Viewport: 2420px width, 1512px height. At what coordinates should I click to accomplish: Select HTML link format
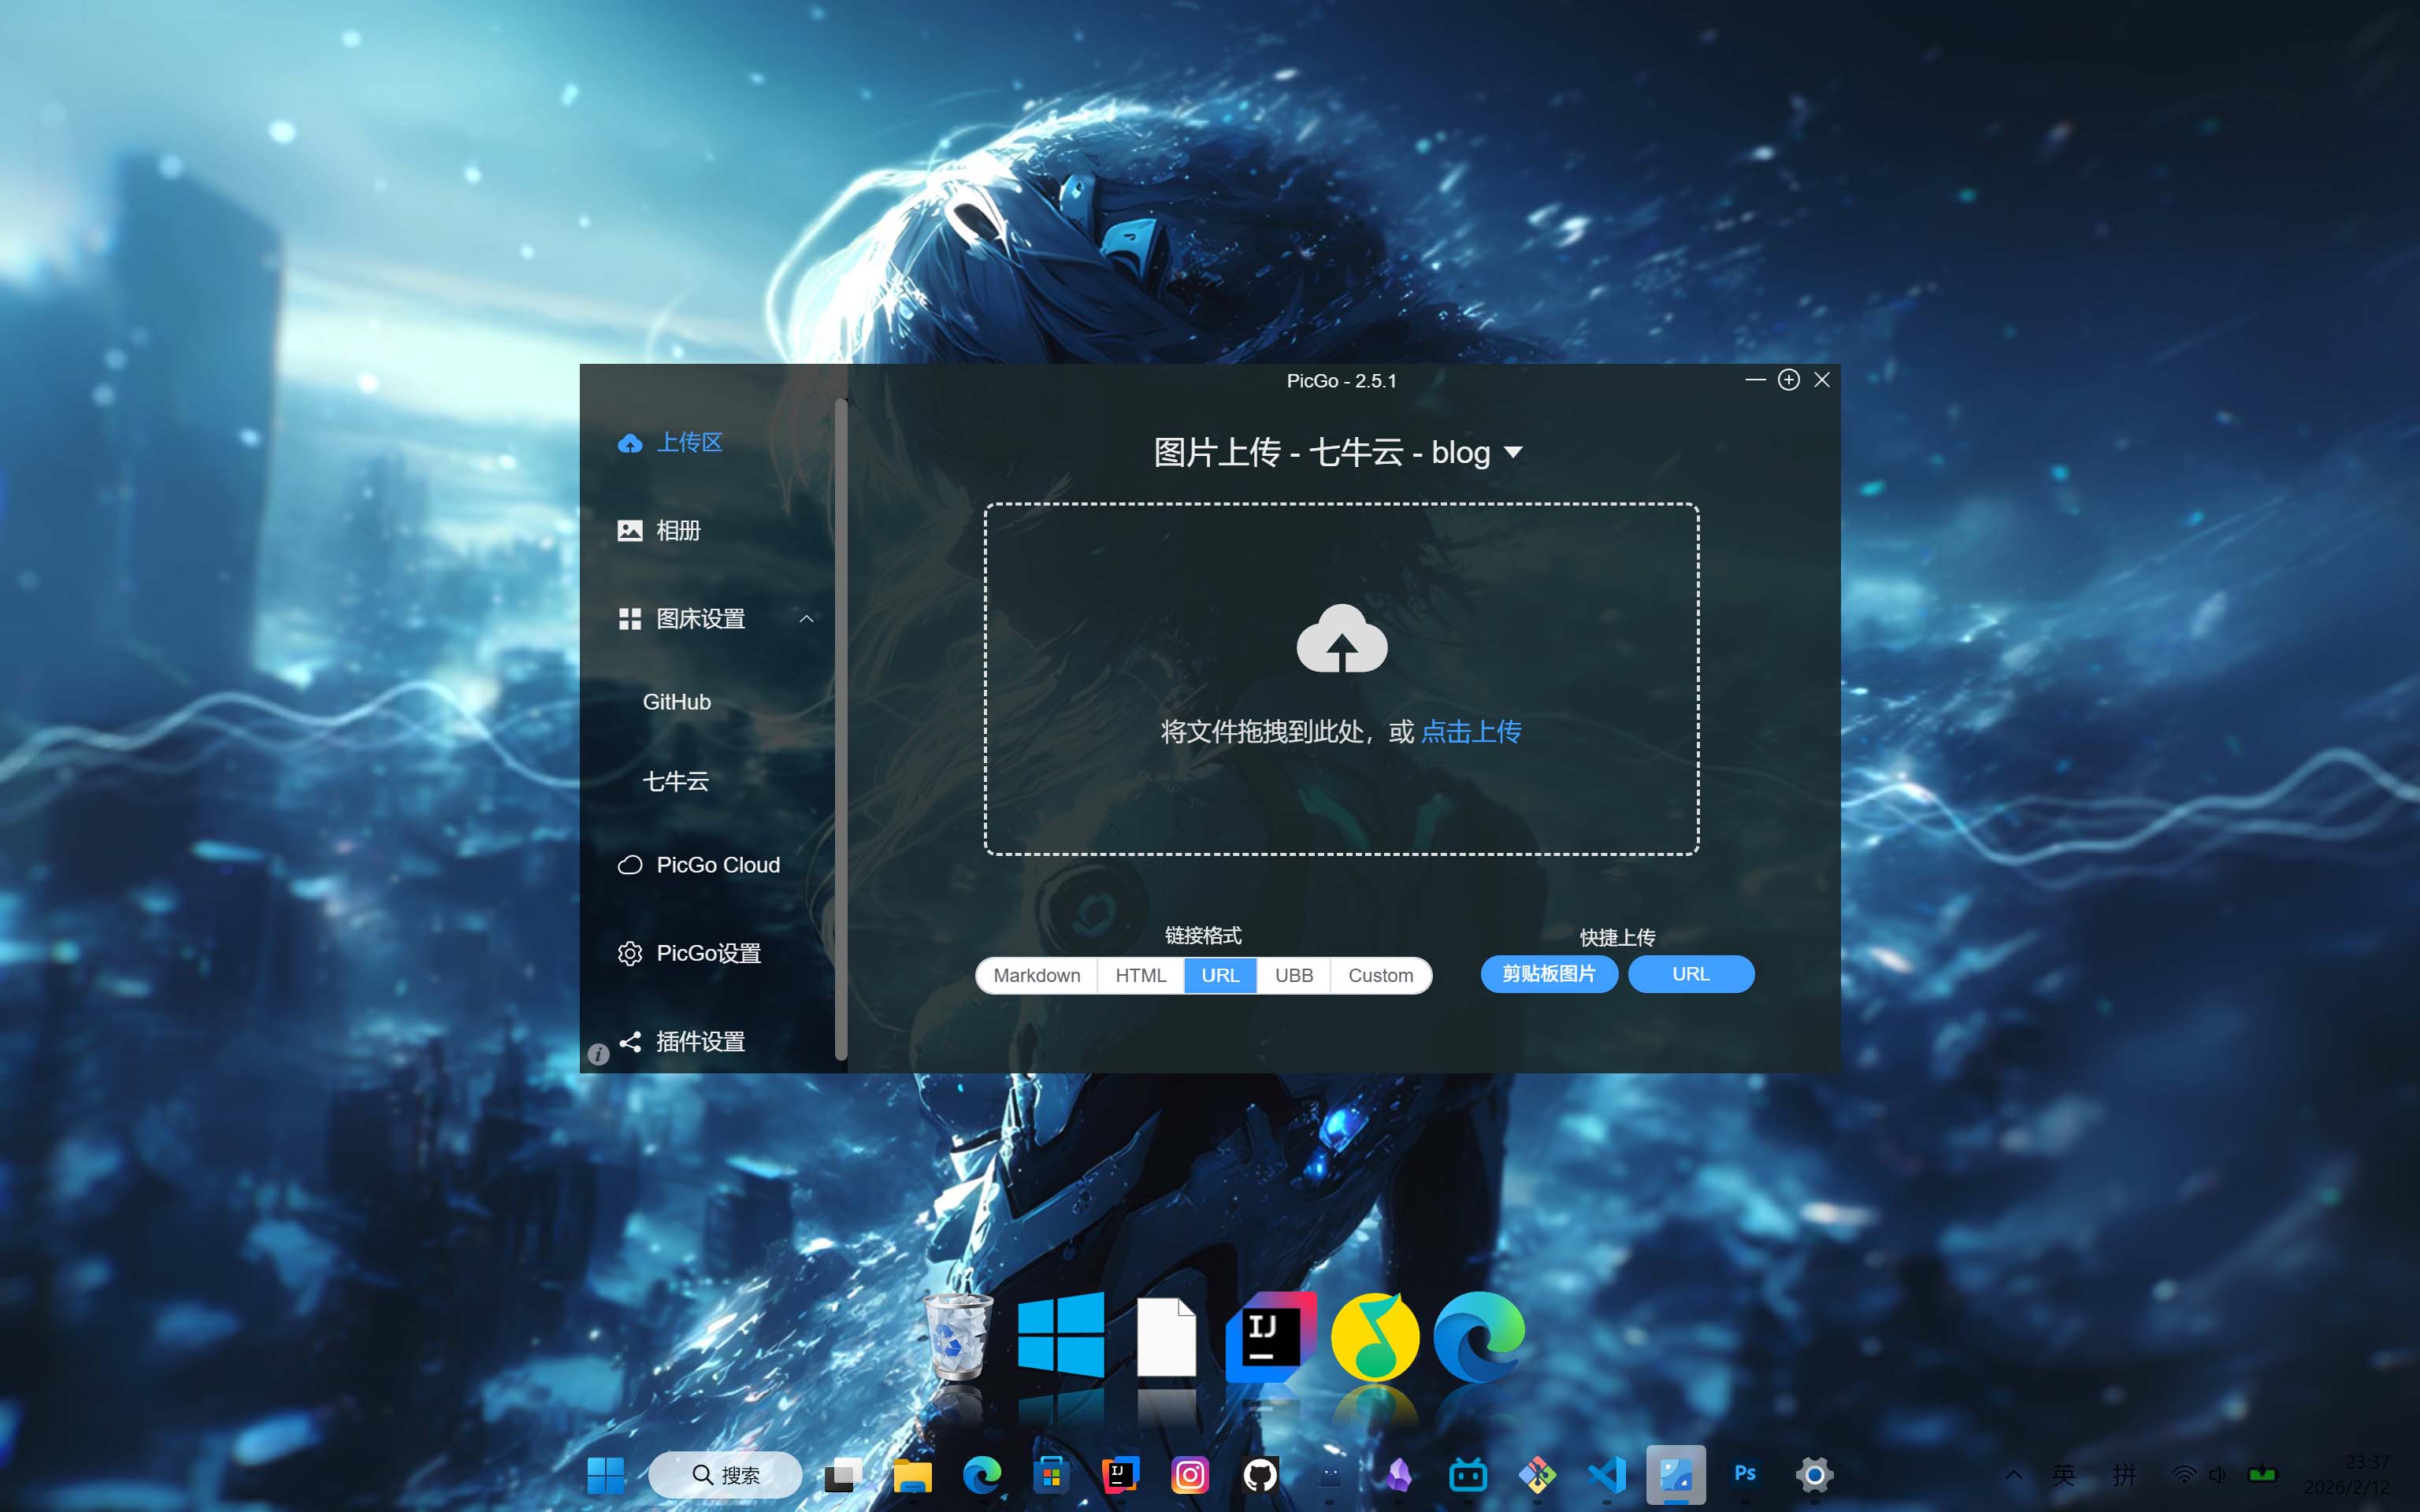pyautogui.click(x=1140, y=975)
